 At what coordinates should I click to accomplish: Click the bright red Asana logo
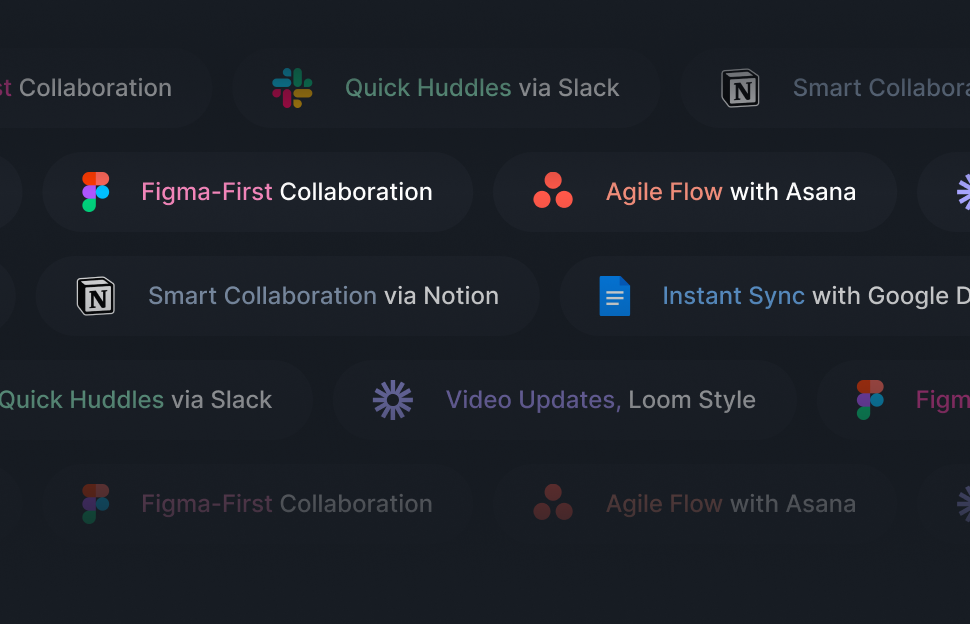[x=553, y=191]
